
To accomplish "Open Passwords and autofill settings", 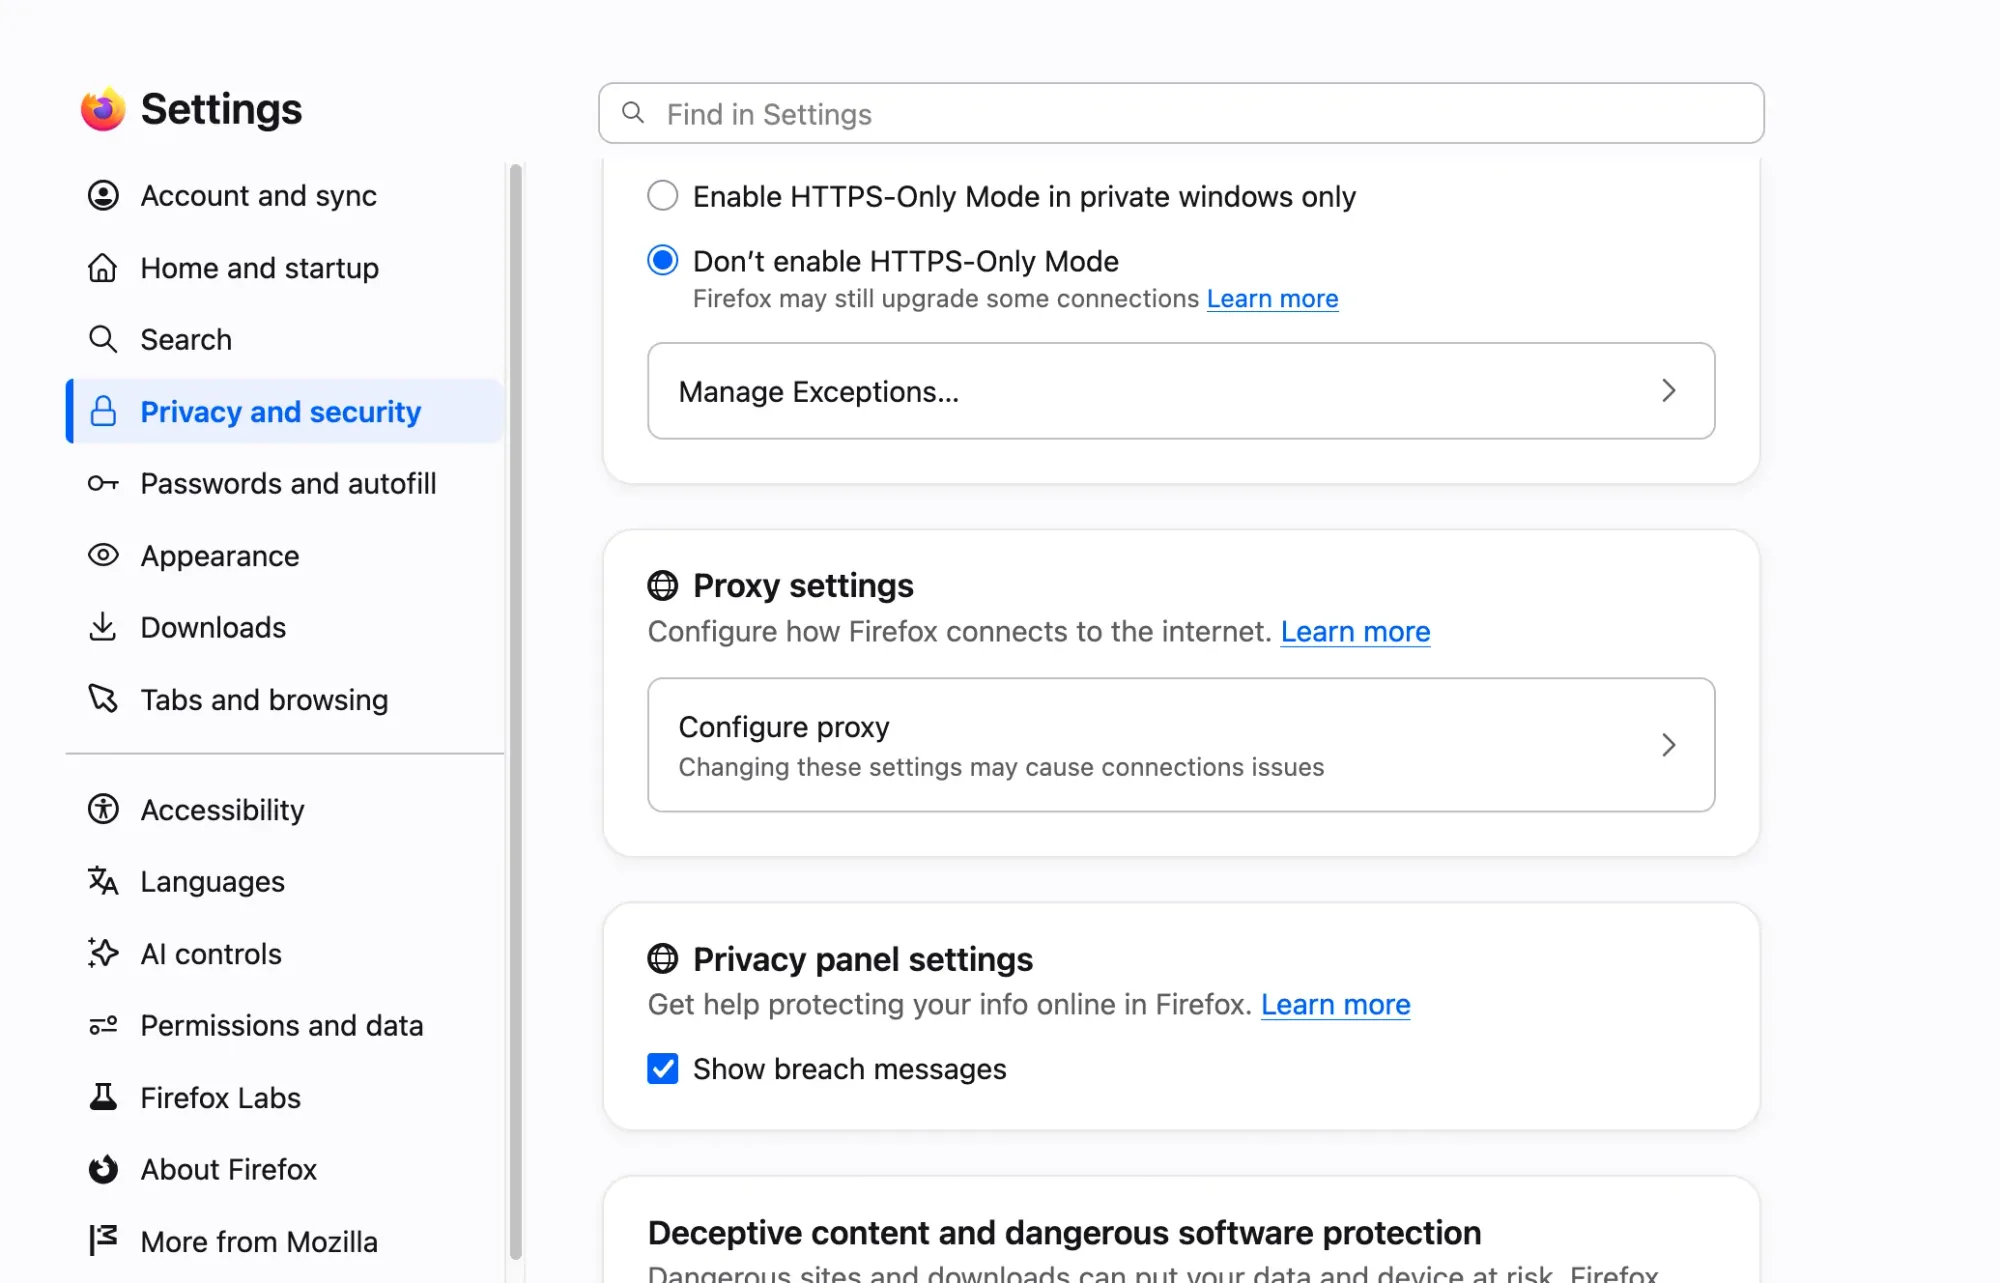I will click(x=285, y=484).
